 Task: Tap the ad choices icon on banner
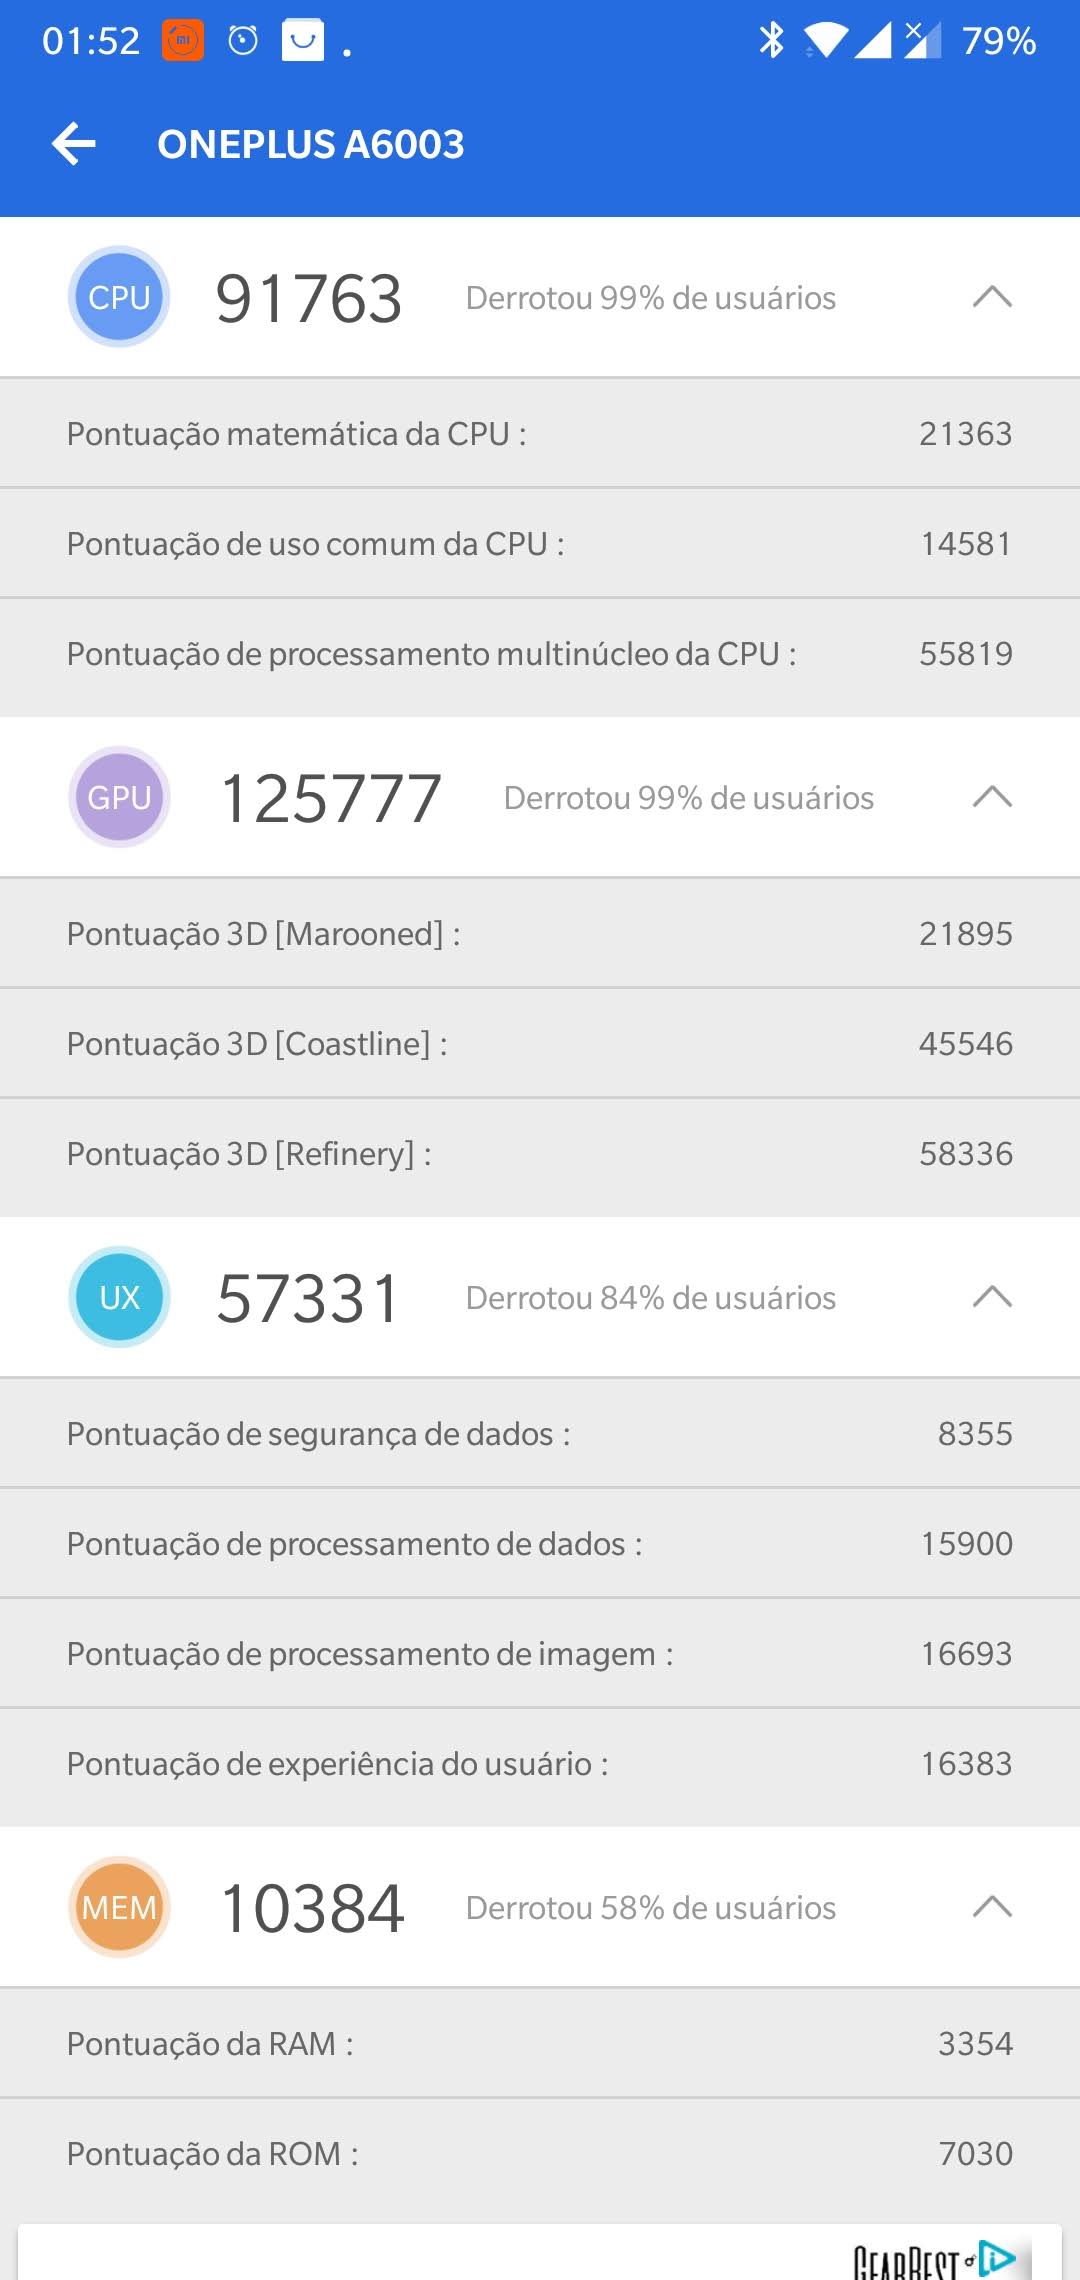click(998, 2258)
